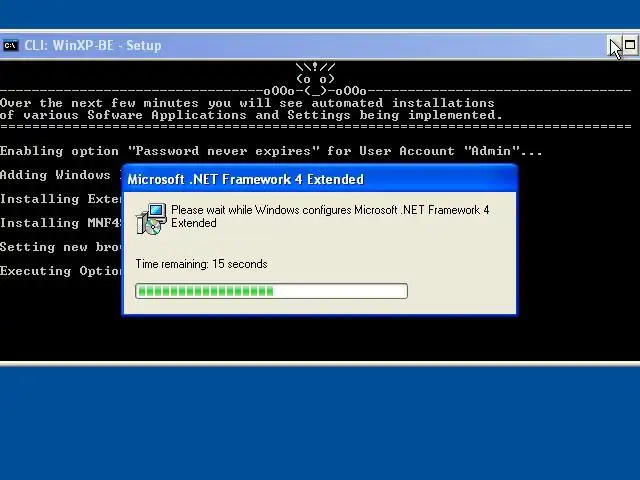Click the "Time remaining: 15 seconds" text
This screenshot has width=640, height=480.
201,264
